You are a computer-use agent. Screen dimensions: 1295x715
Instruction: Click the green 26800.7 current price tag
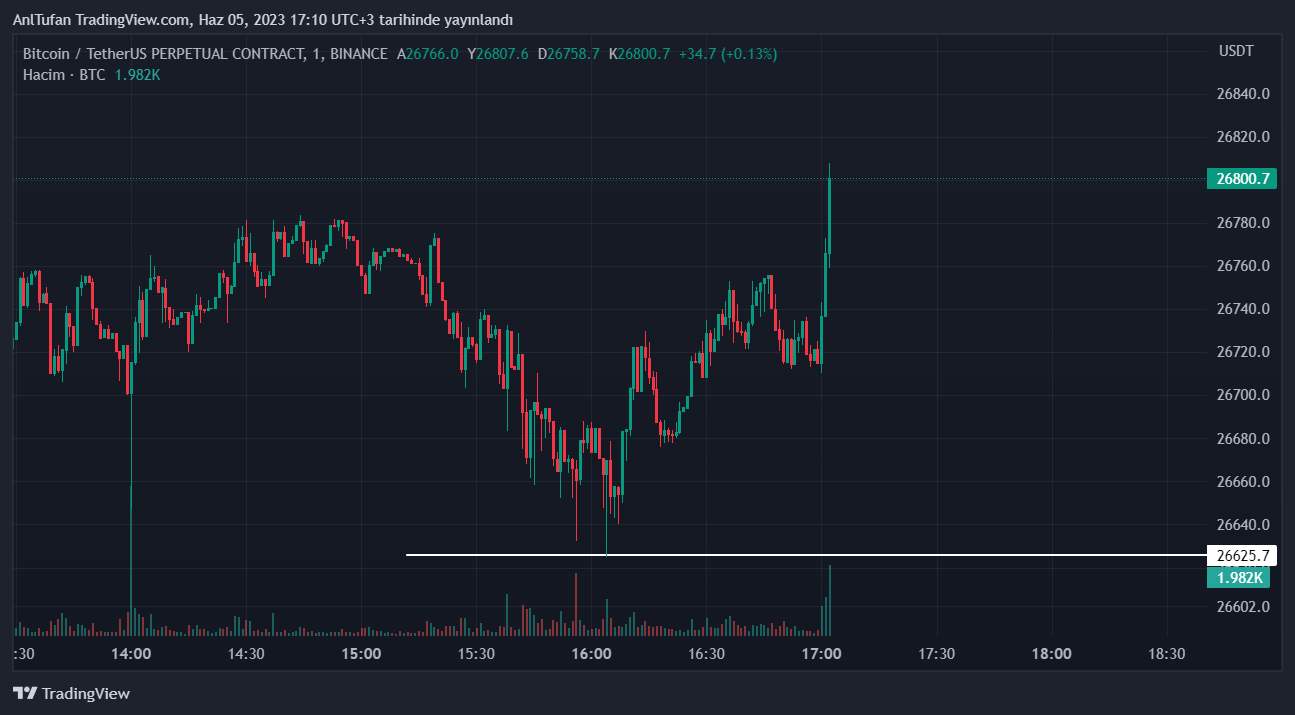pos(1243,180)
